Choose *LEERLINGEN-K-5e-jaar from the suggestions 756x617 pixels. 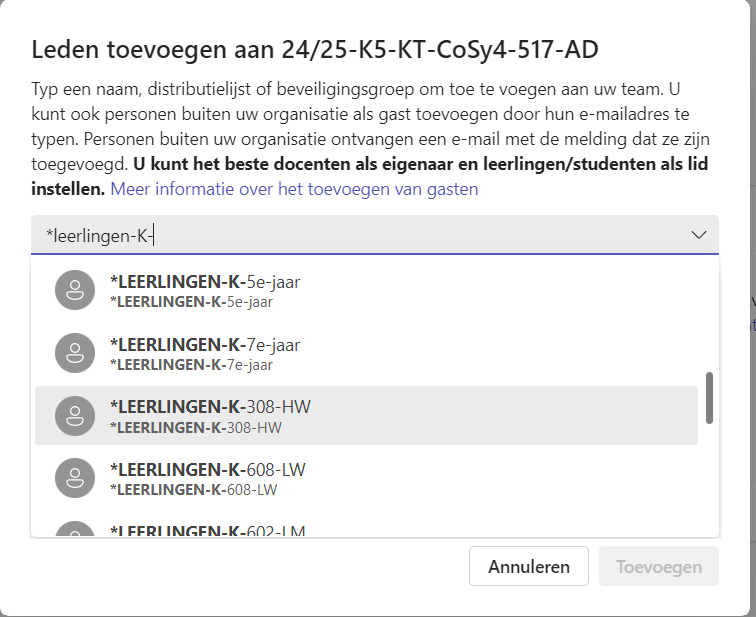coord(205,282)
